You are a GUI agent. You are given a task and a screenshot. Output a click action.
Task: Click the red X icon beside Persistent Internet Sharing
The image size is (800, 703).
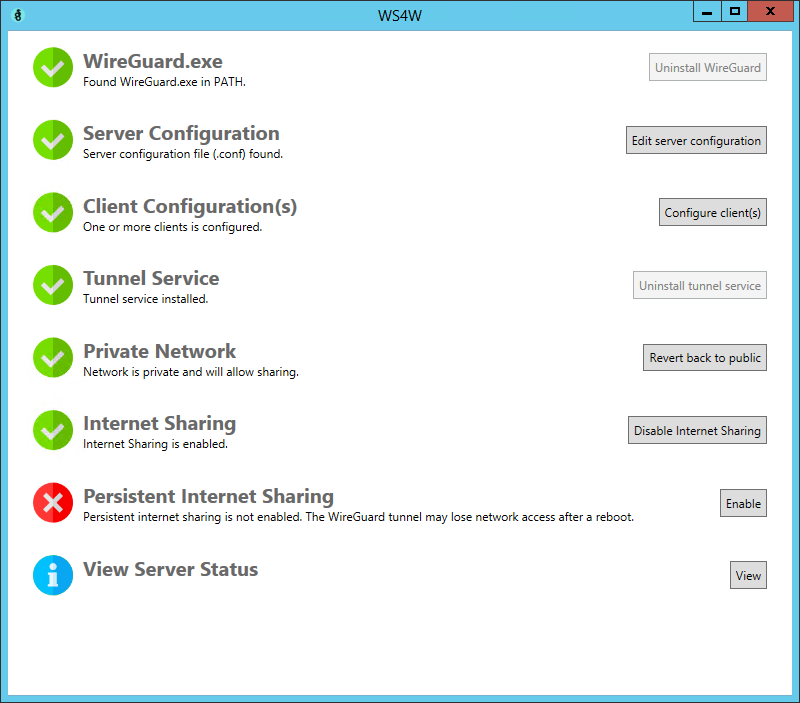tap(53, 503)
